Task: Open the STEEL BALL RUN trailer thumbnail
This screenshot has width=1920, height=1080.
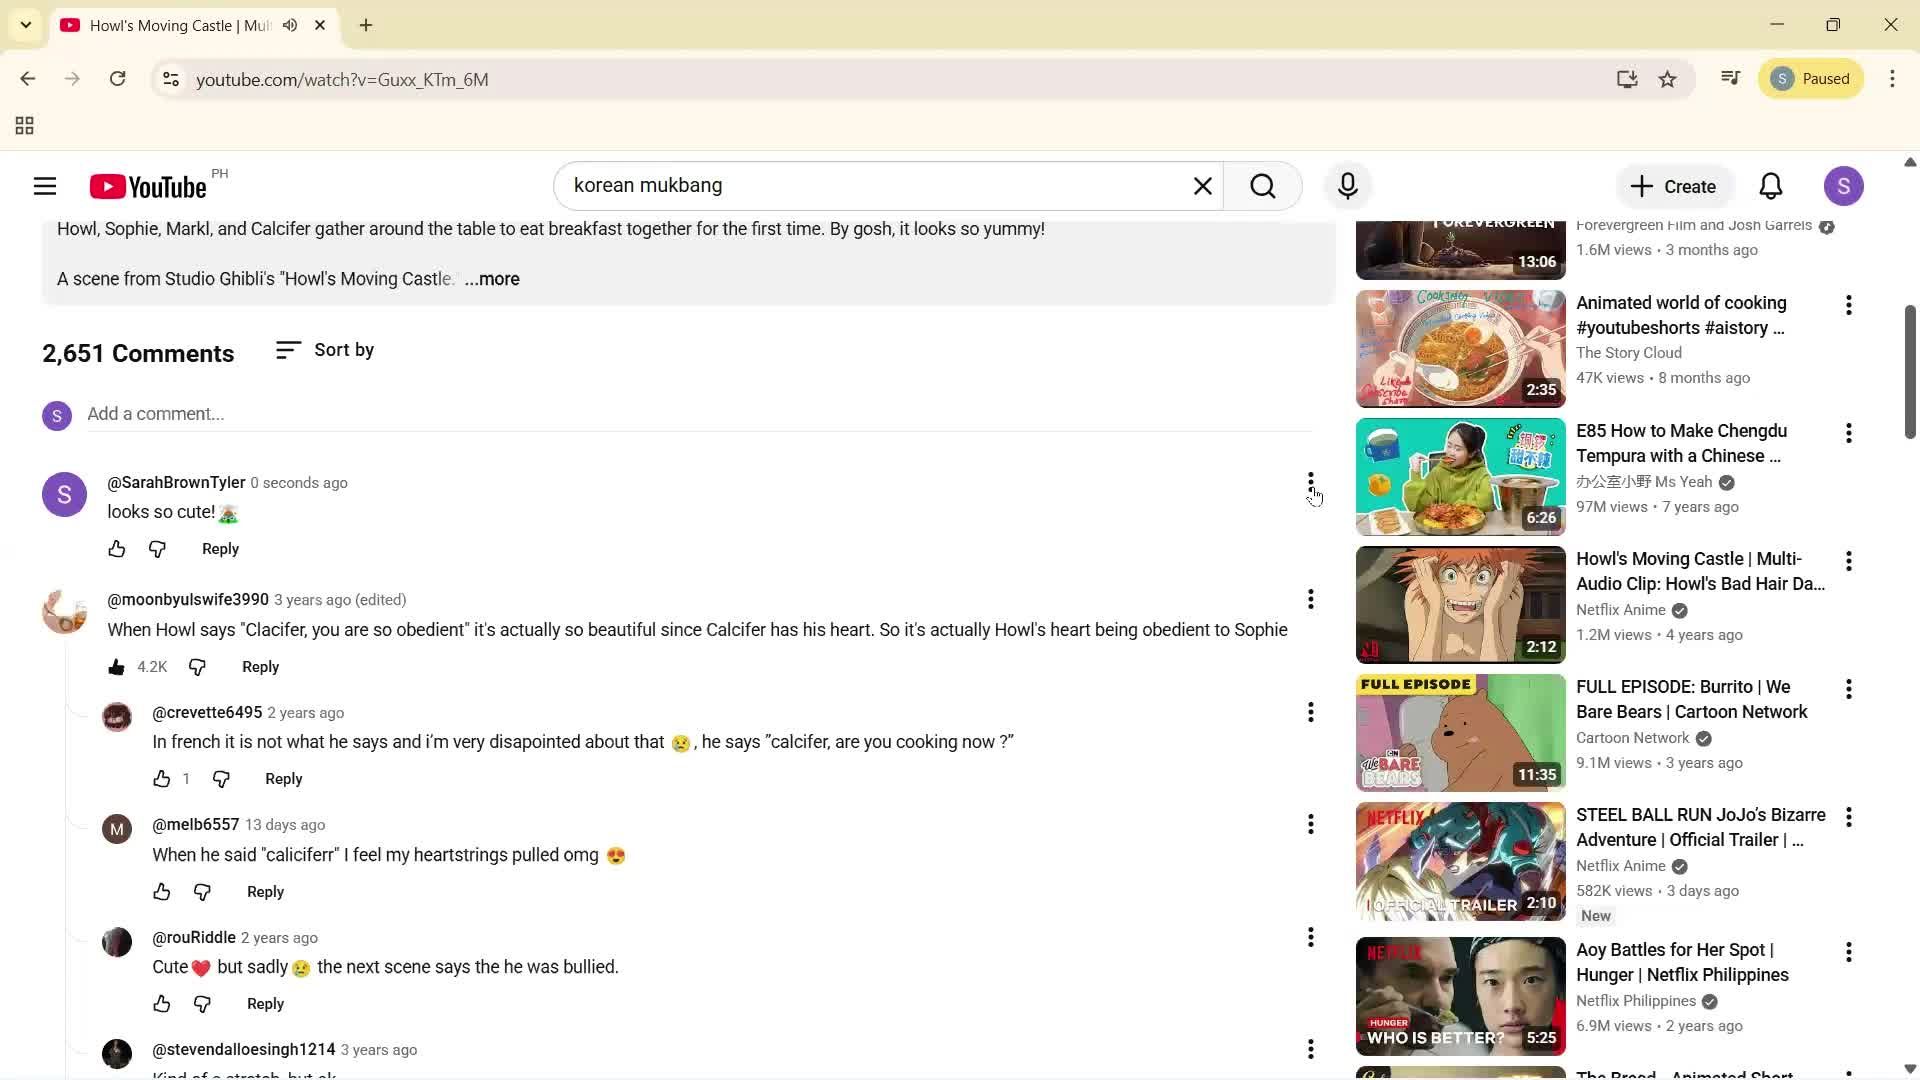Action: (1459, 860)
